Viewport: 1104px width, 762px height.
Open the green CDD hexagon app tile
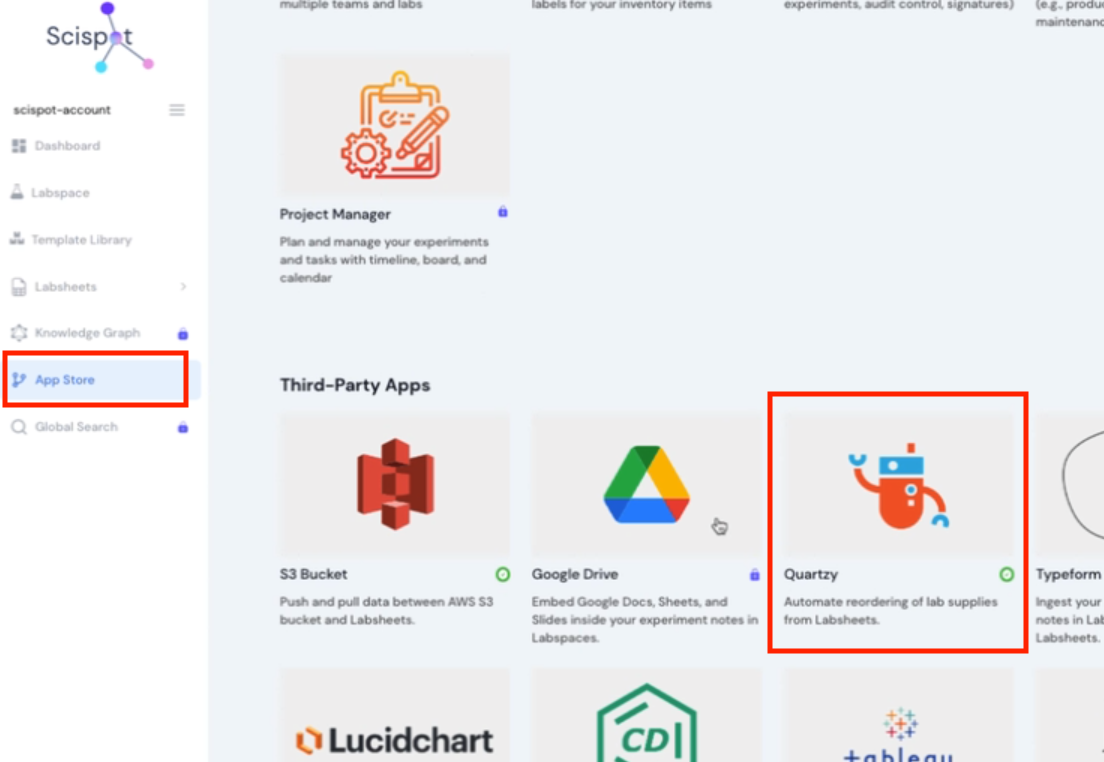646,715
